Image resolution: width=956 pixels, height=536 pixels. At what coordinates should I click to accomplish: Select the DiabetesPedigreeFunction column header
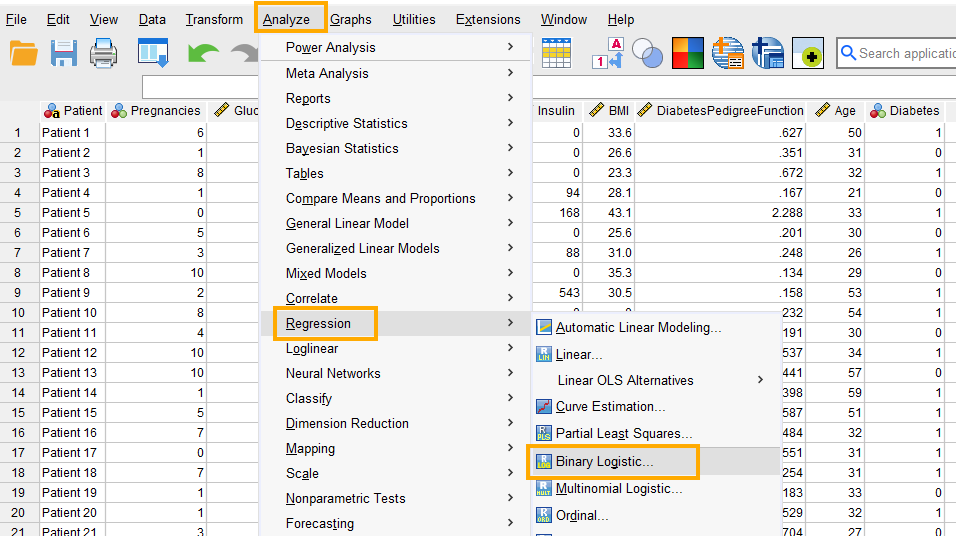[720, 110]
